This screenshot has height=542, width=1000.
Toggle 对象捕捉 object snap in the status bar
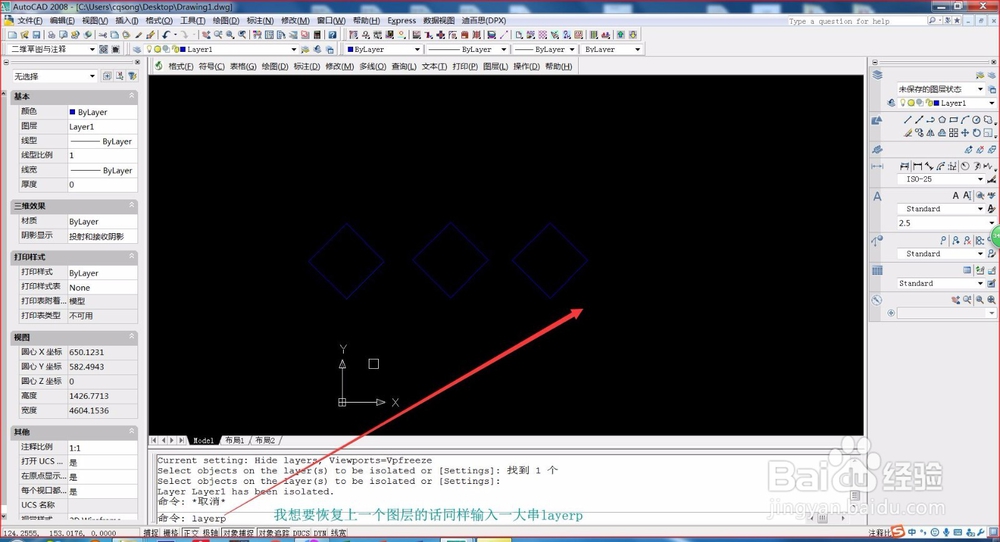tap(239, 532)
